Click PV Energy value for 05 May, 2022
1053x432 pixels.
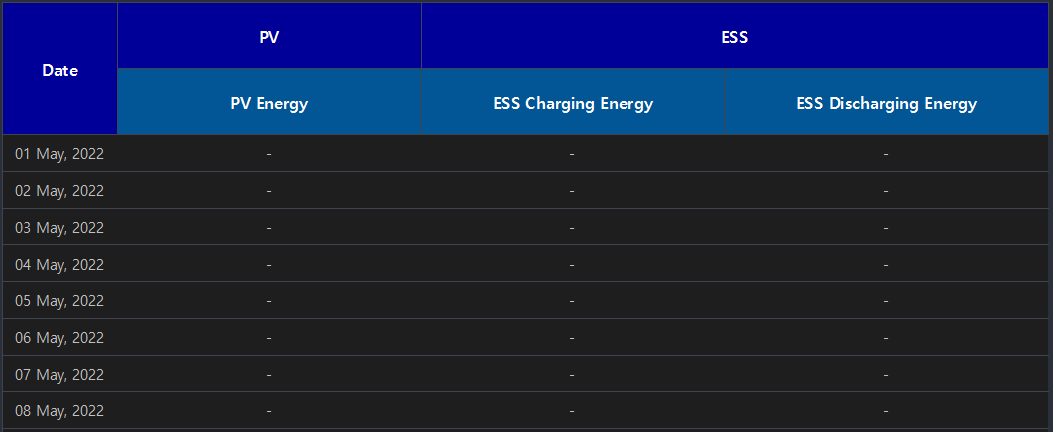coord(269,301)
